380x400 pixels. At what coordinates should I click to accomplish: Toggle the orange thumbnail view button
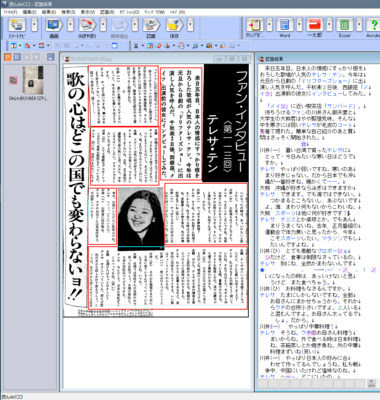pyautogui.click(x=8, y=57)
